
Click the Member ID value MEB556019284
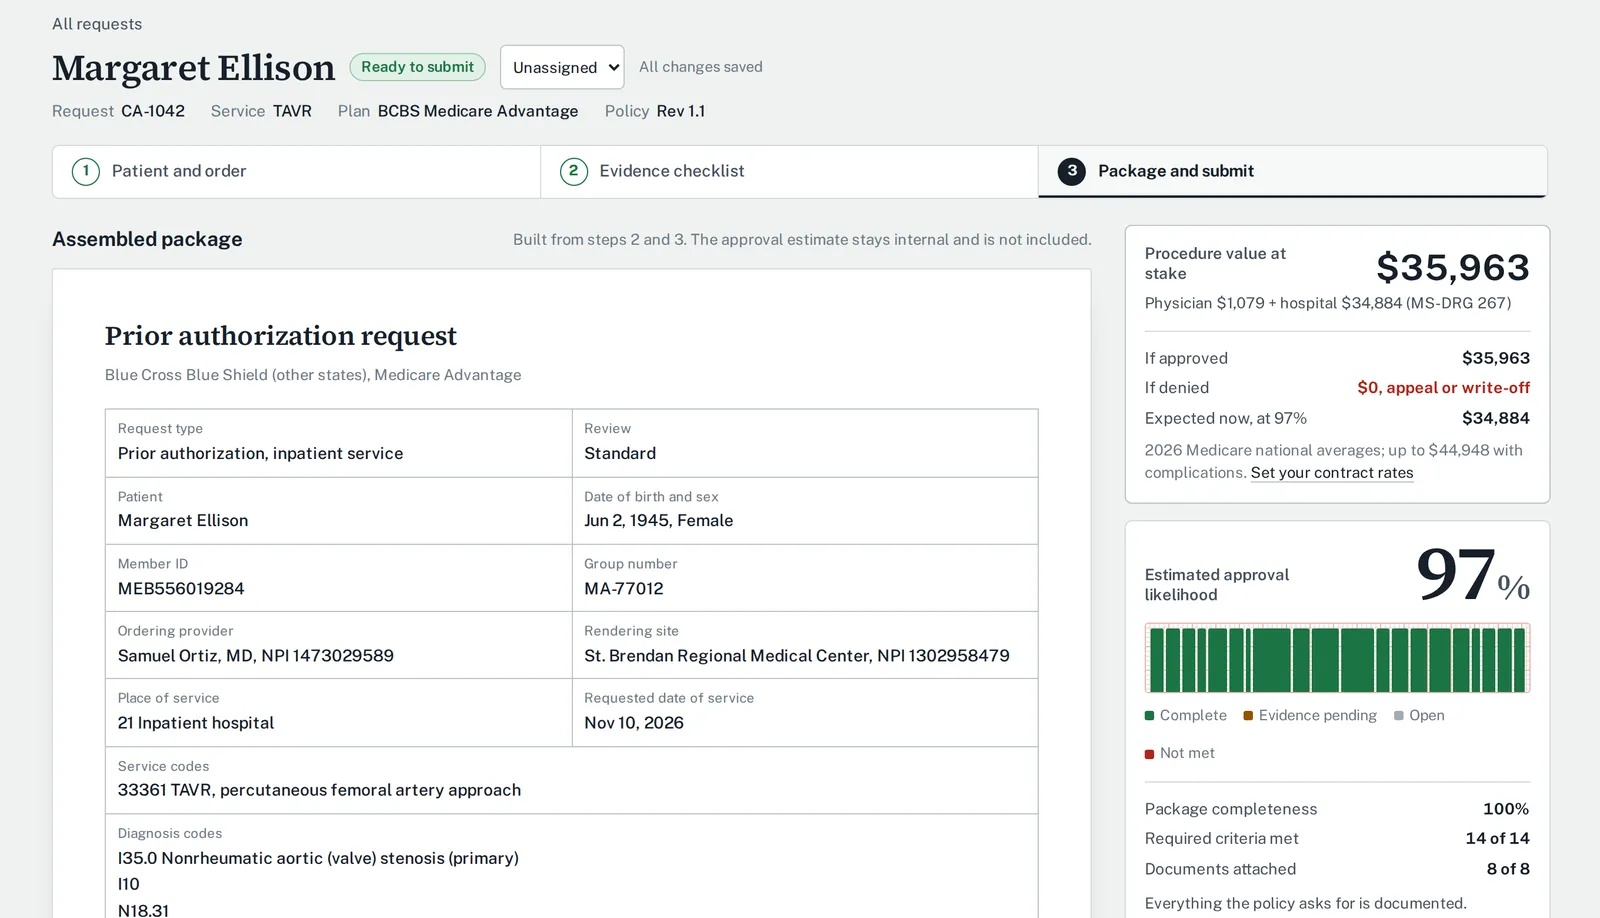point(181,589)
